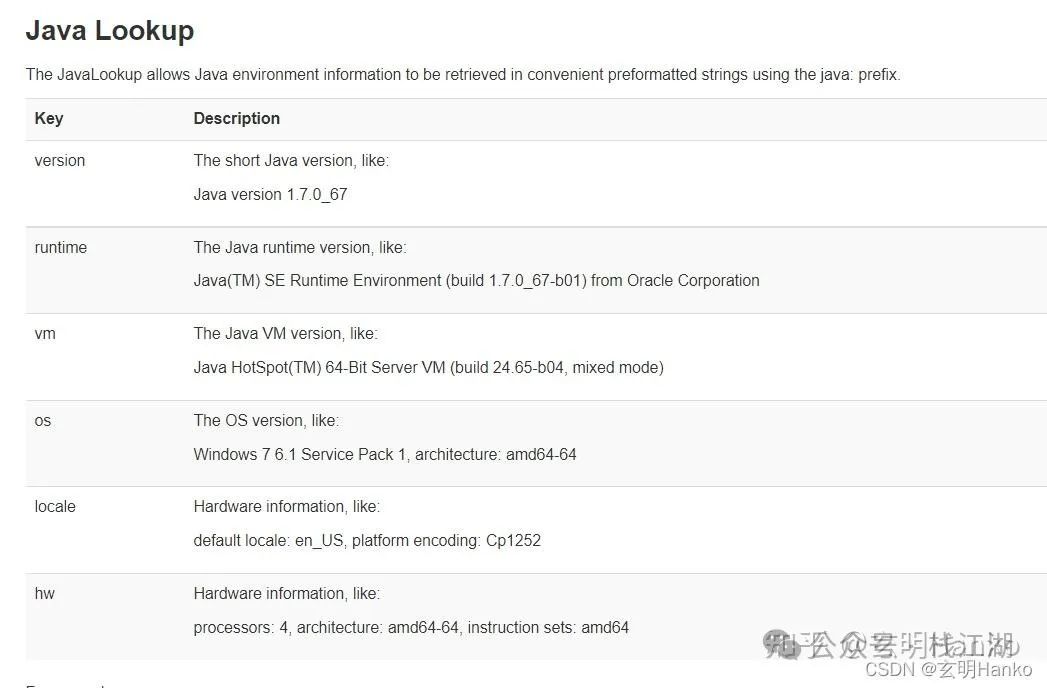
Task: Click the "default locale: en_US" example line
Action: coord(367,540)
